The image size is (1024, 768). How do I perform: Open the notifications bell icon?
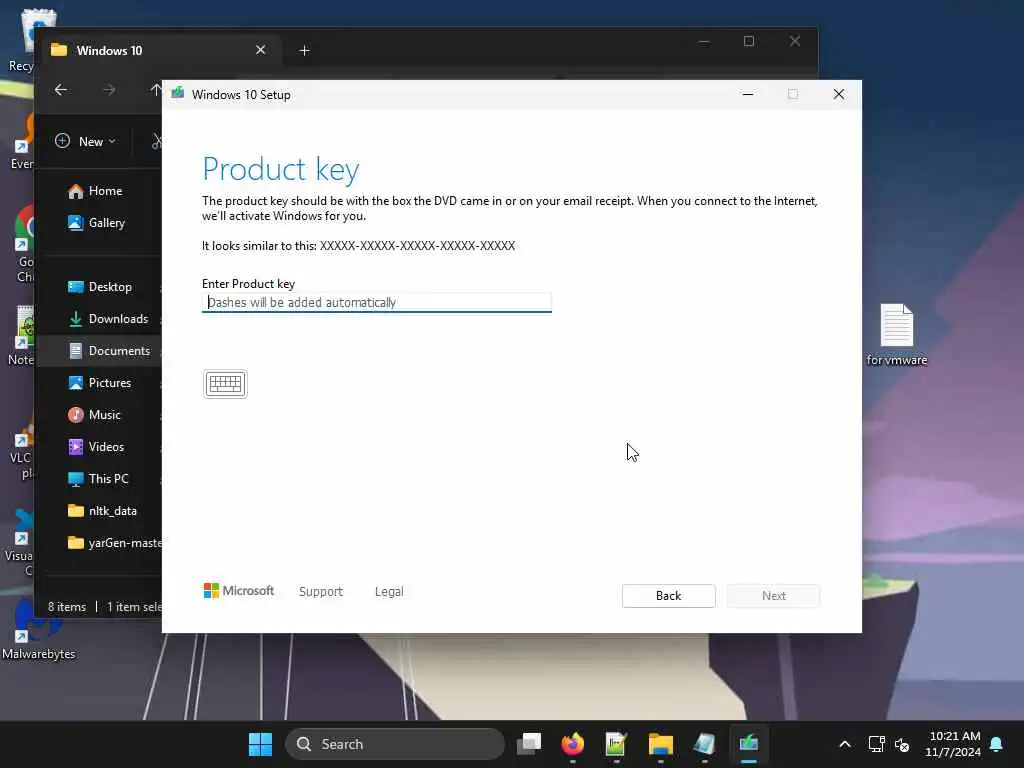(x=997, y=744)
